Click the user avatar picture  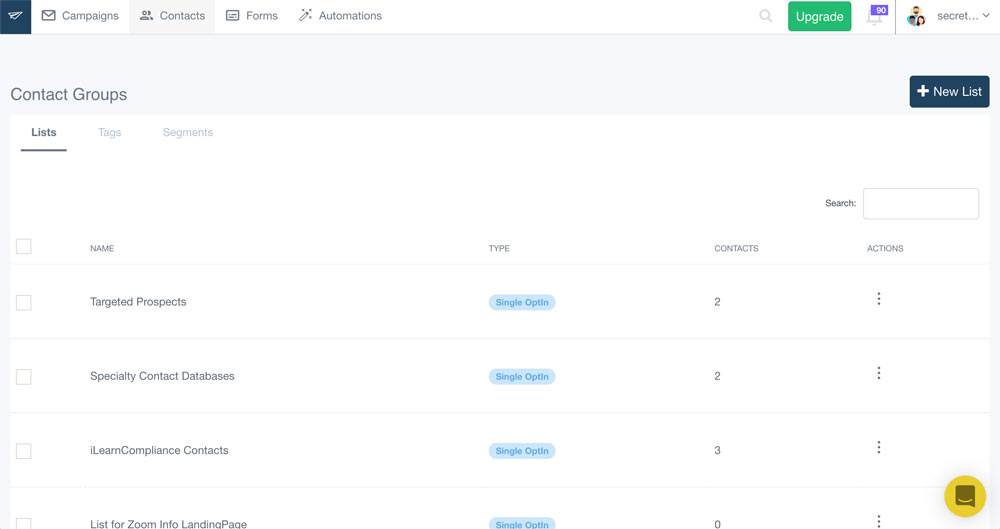pos(916,16)
